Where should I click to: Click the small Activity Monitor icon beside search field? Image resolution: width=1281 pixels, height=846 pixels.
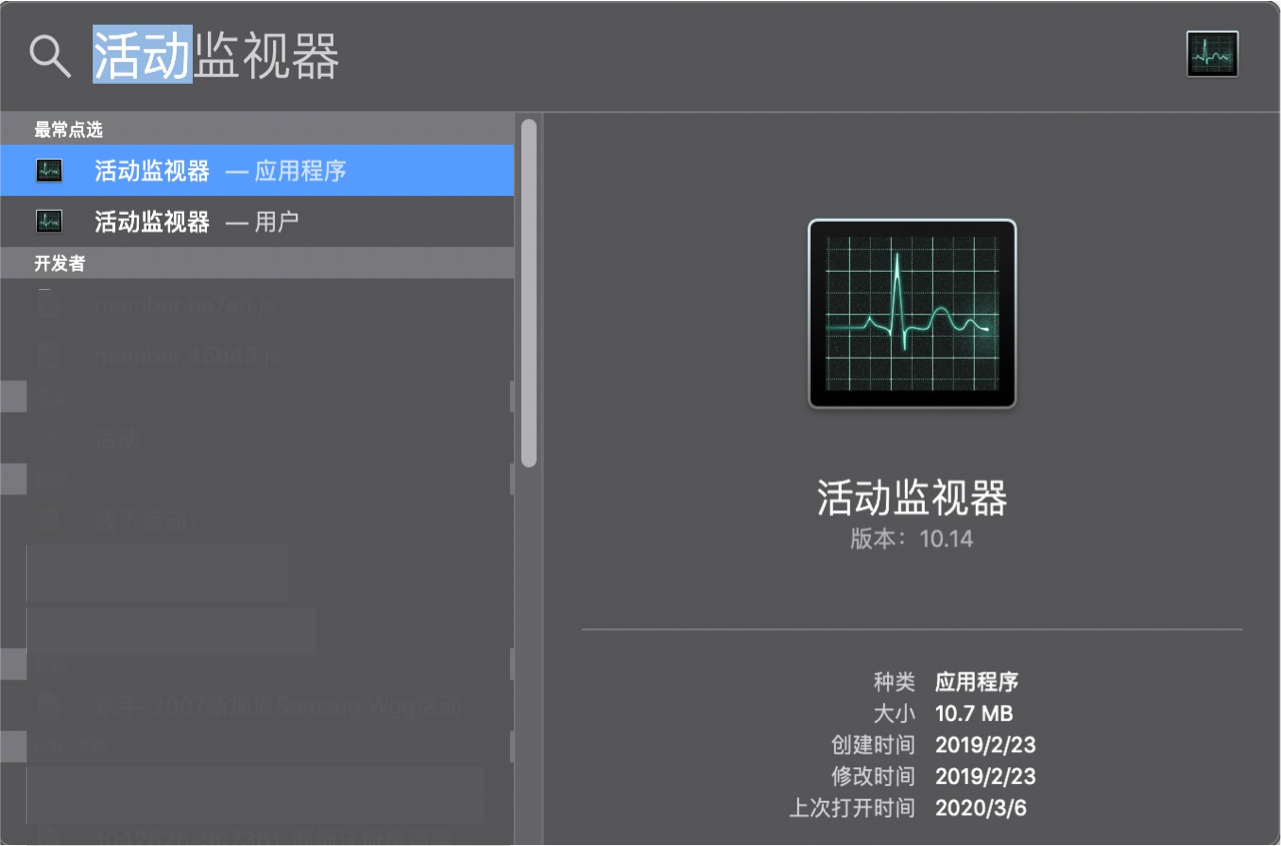coord(1212,55)
